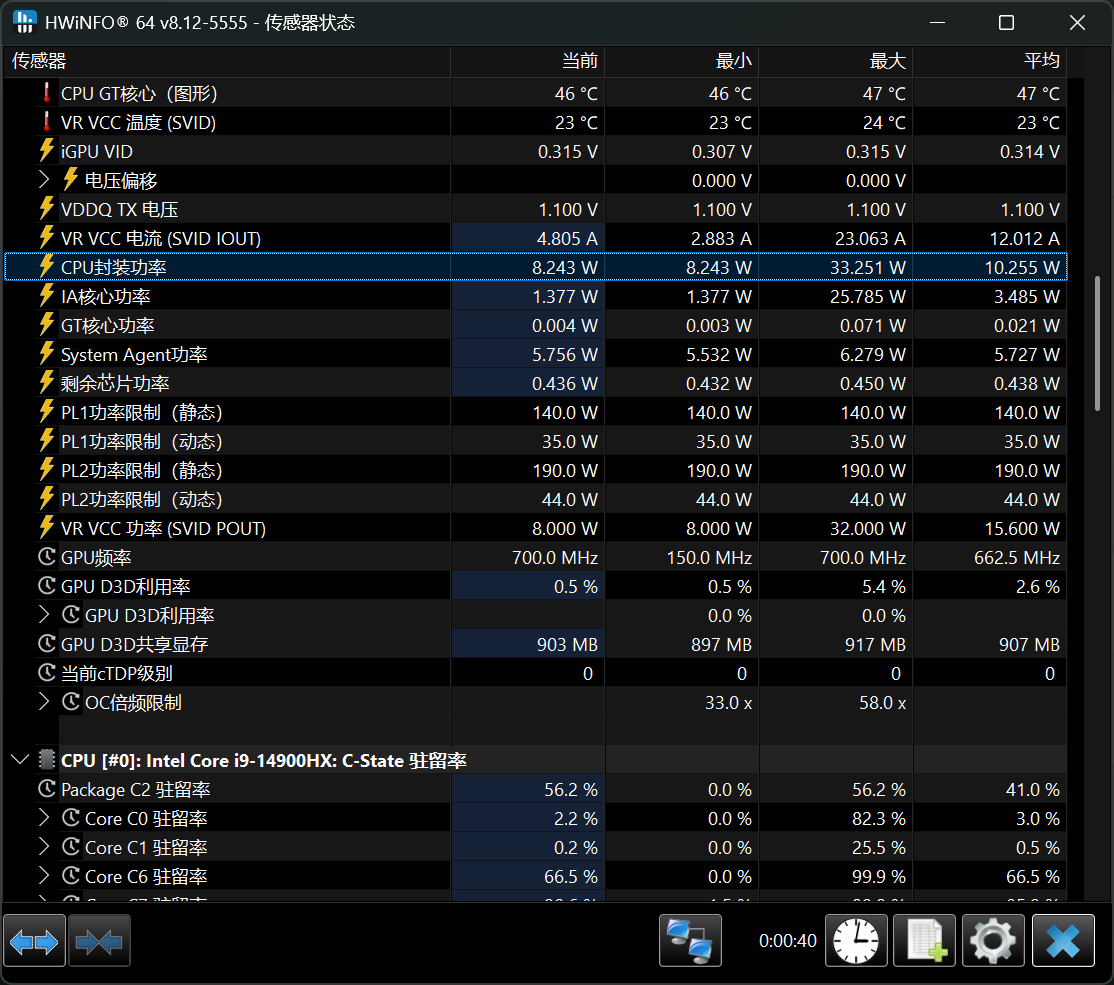Collapse the CPU [#0] C-State 驻留率 section
Viewport: 1114px width, 985px height.
(x=20, y=760)
